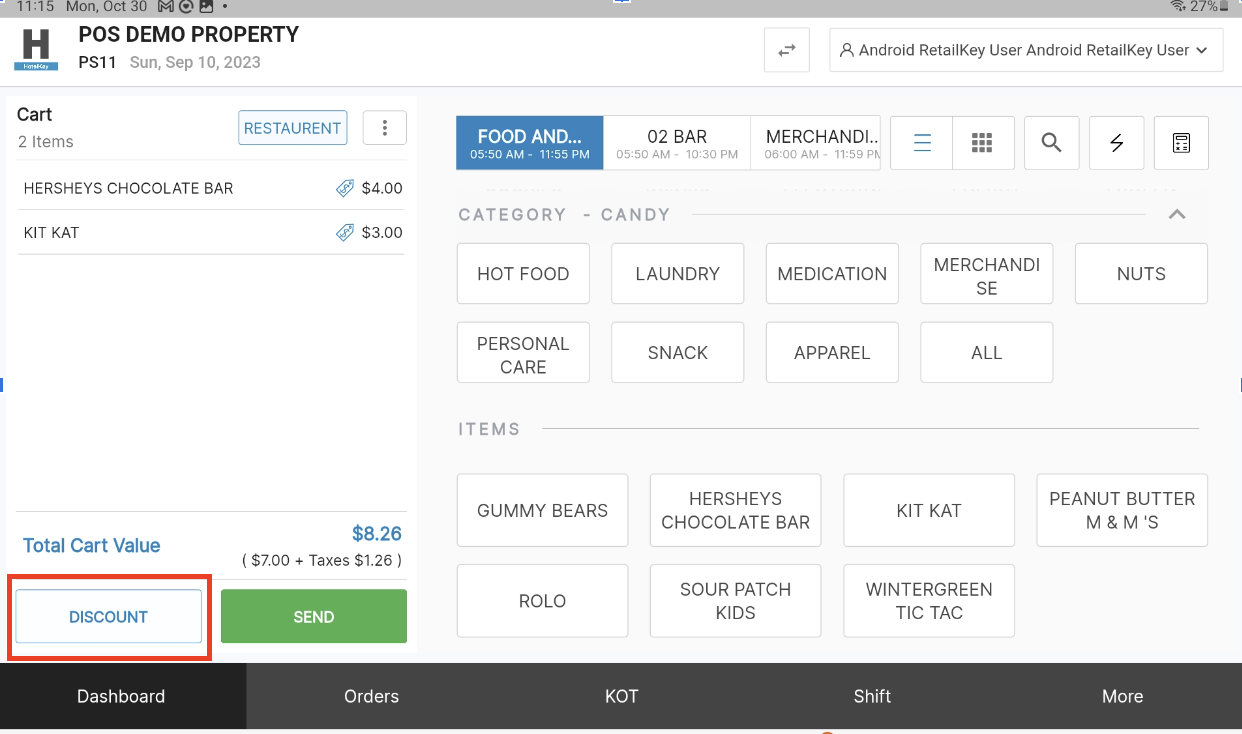
Task: Switch to grid view layout
Action: tap(982, 143)
